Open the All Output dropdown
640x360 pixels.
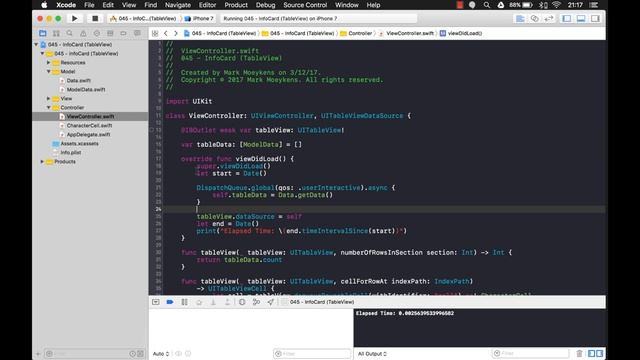click(x=372, y=354)
